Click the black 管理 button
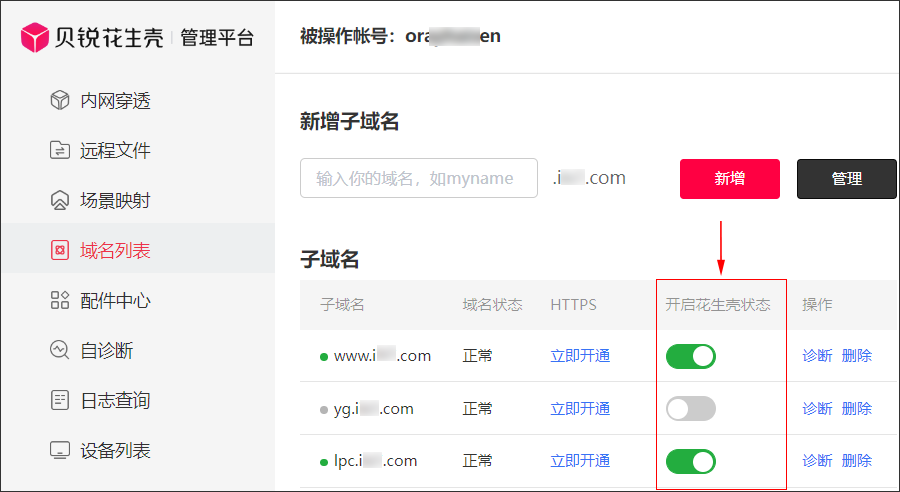 click(847, 179)
